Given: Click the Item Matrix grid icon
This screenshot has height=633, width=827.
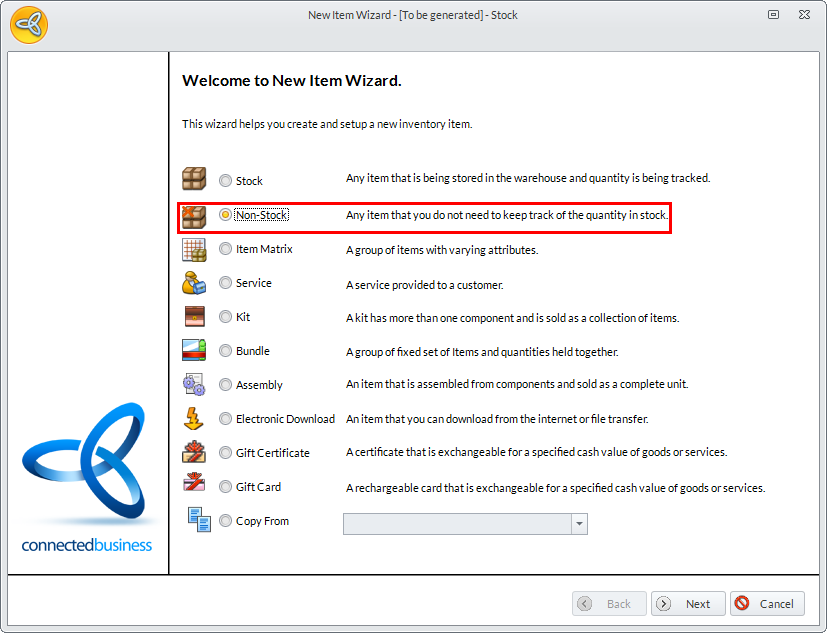Looking at the screenshot, I should tap(194, 250).
